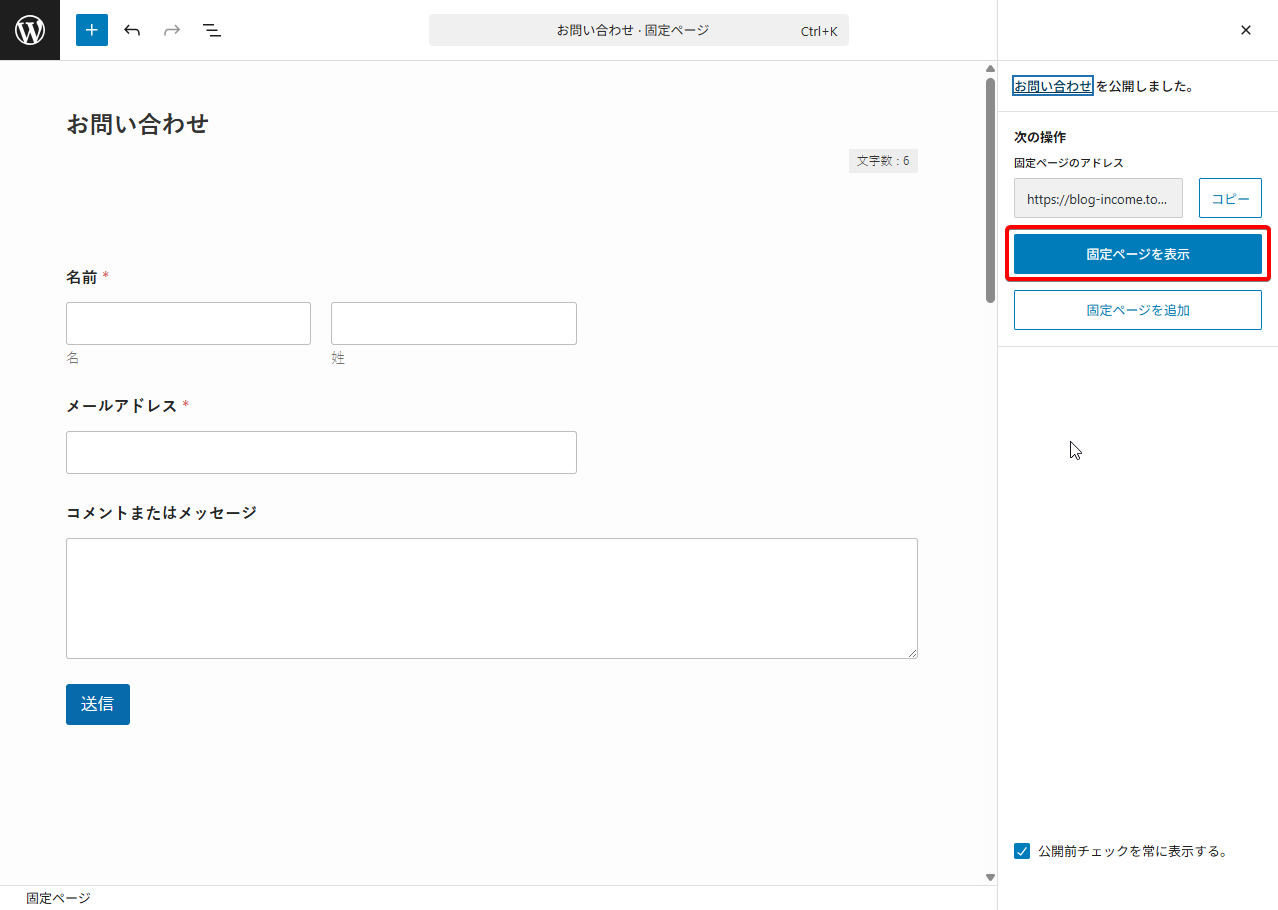Image resolution: width=1278 pixels, height=910 pixels.
Task: Open the document overview list icon
Action: pos(212,30)
